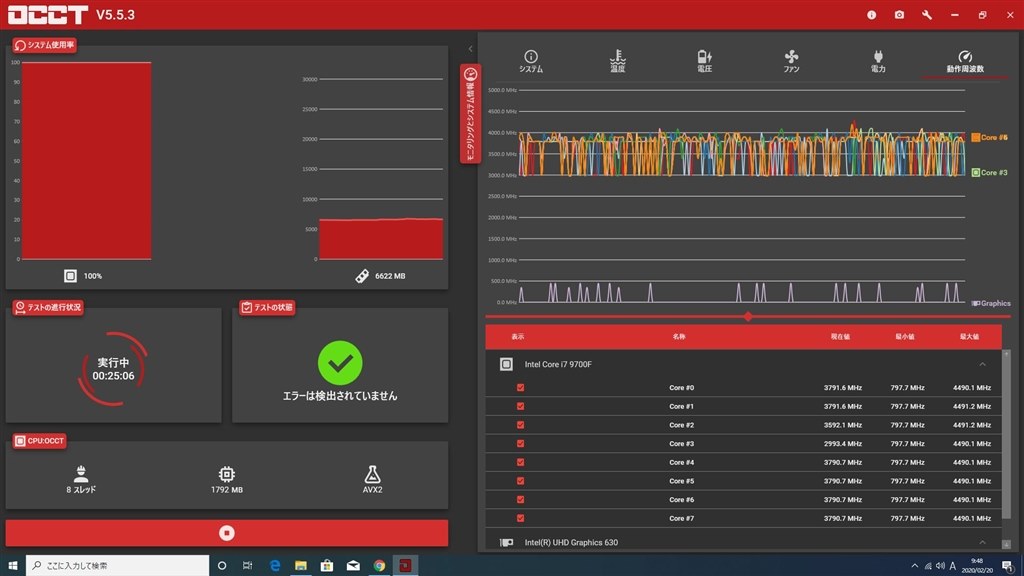Open Task View on the taskbar
1024x576 pixels.
tap(248, 566)
